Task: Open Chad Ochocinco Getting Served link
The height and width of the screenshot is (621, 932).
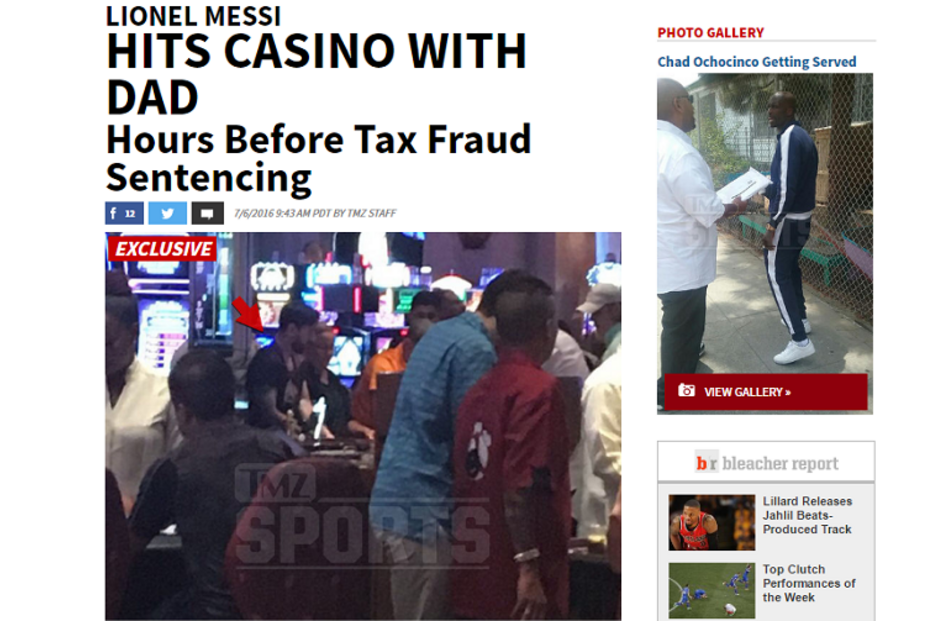Action: (x=757, y=62)
